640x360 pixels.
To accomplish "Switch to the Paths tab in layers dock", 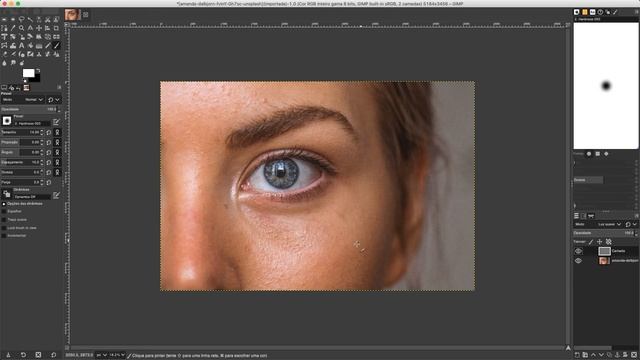I will [x=591, y=216].
